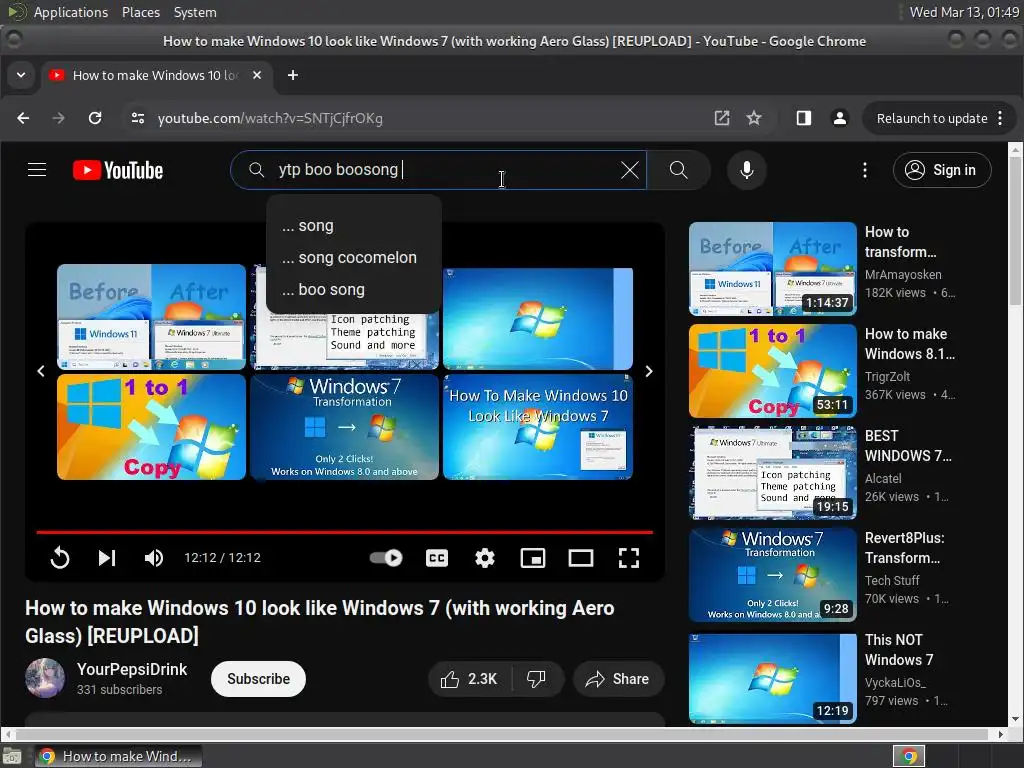Image resolution: width=1024 pixels, height=768 pixels.
Task: Subscribe to YourPepsiDrink channel
Action: click(x=259, y=679)
